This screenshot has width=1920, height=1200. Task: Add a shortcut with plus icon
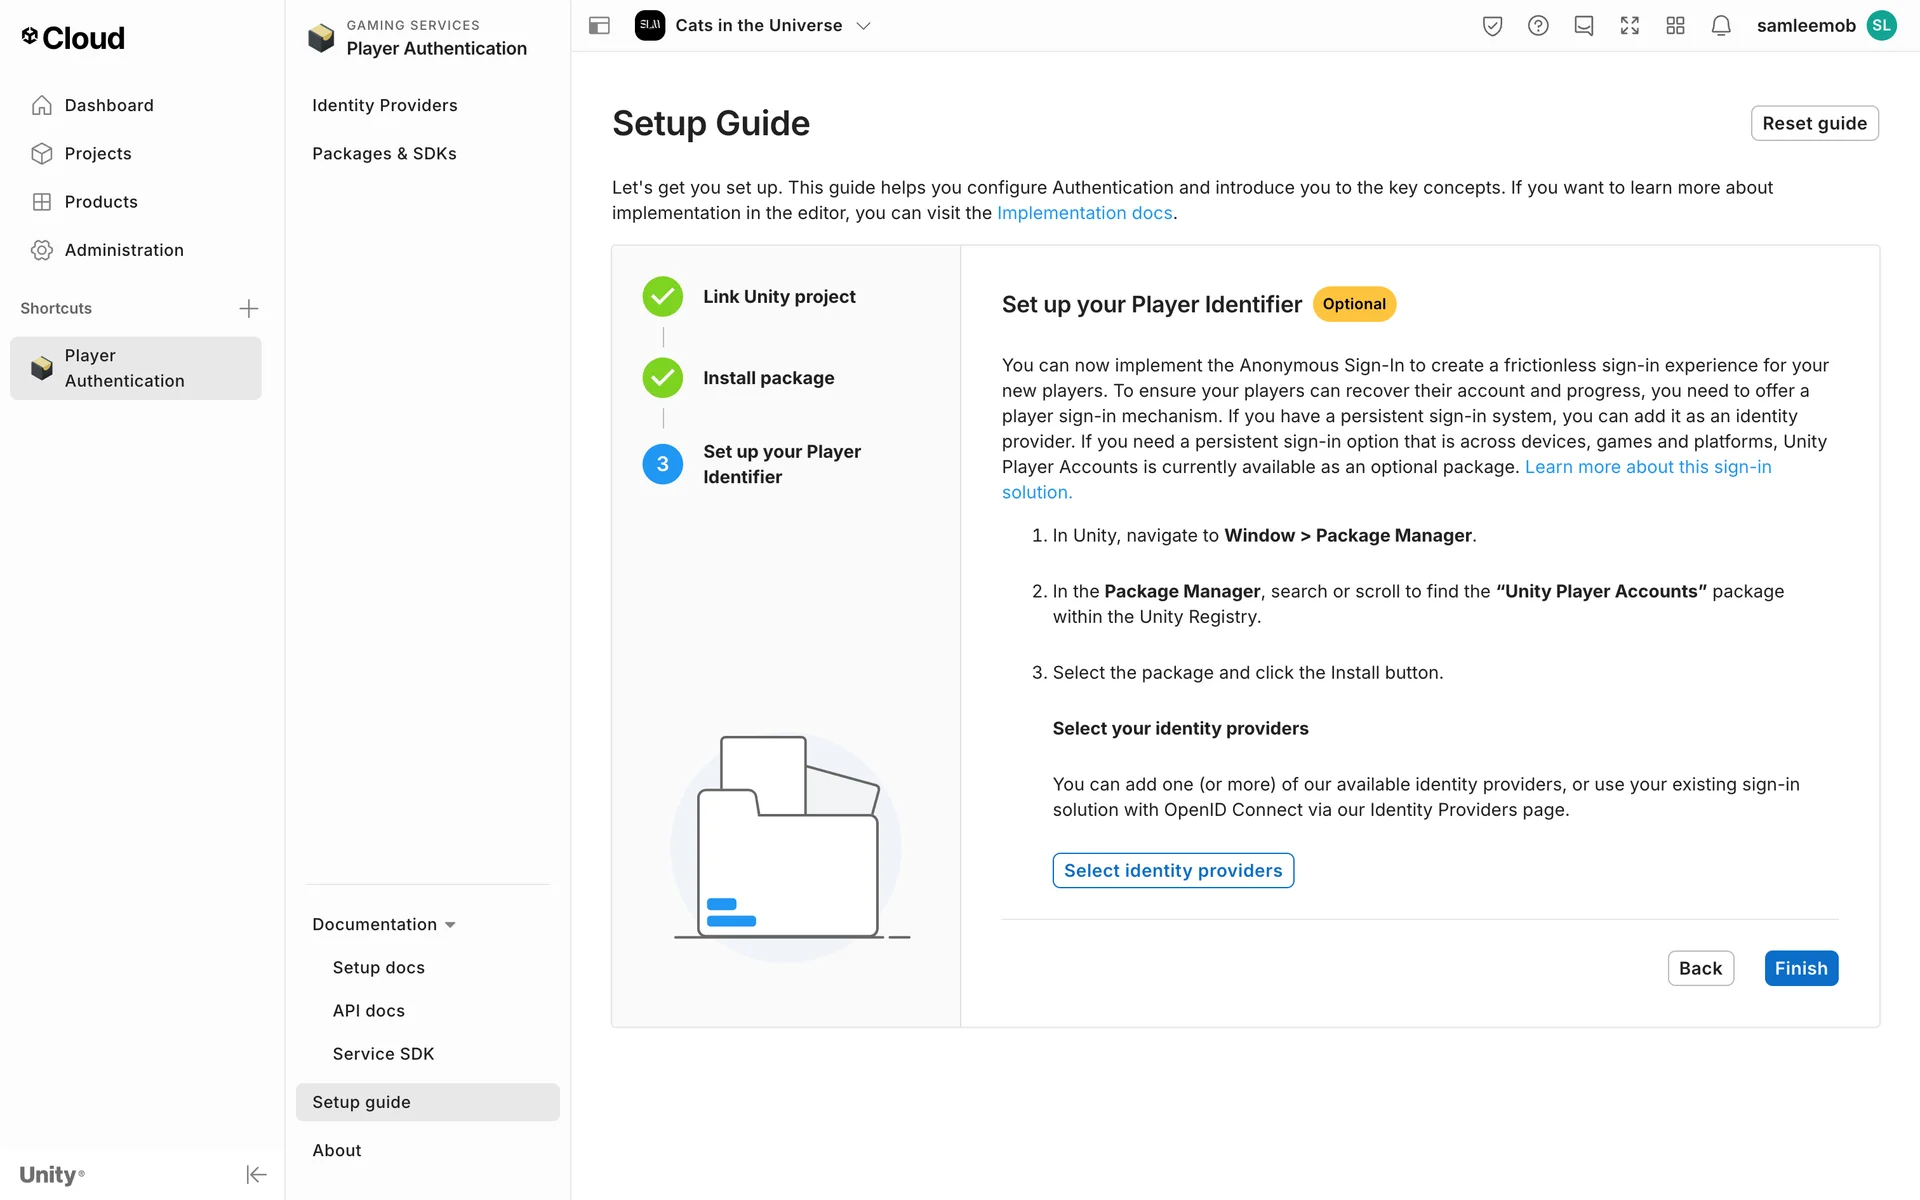click(x=249, y=308)
